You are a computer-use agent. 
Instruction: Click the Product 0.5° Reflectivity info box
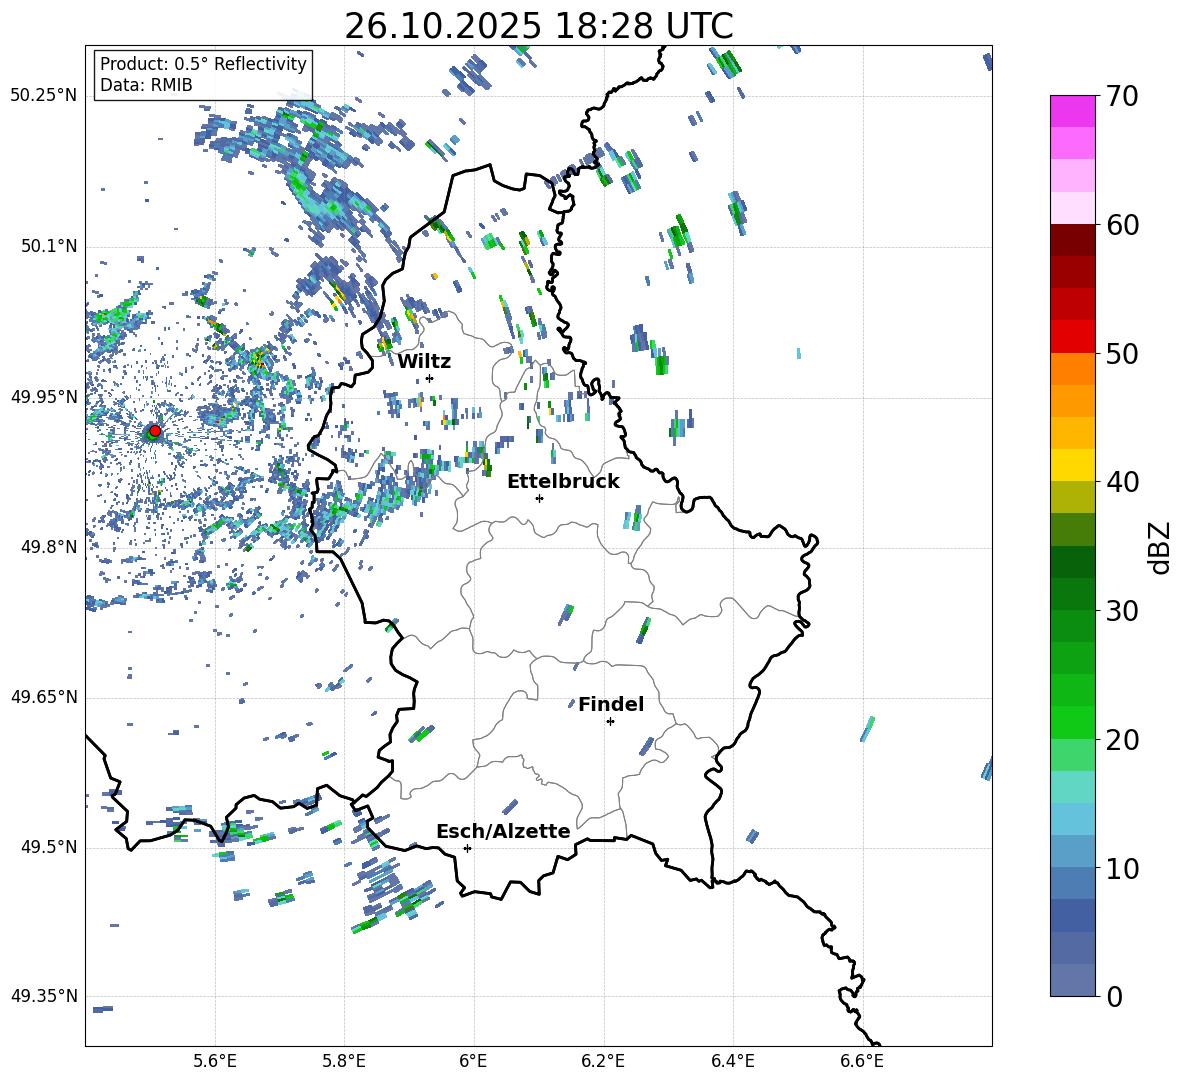click(x=203, y=74)
